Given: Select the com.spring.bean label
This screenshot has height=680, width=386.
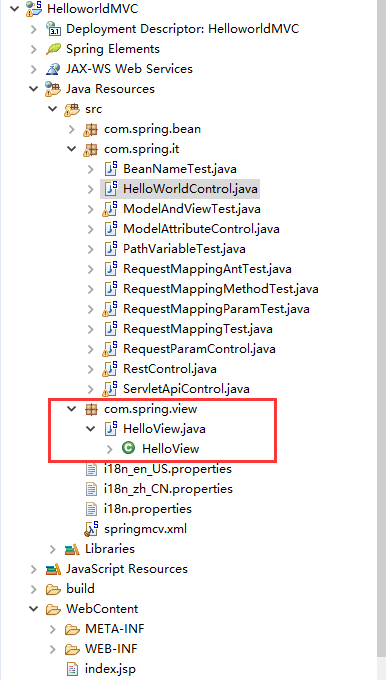Looking at the screenshot, I should [152, 129].
